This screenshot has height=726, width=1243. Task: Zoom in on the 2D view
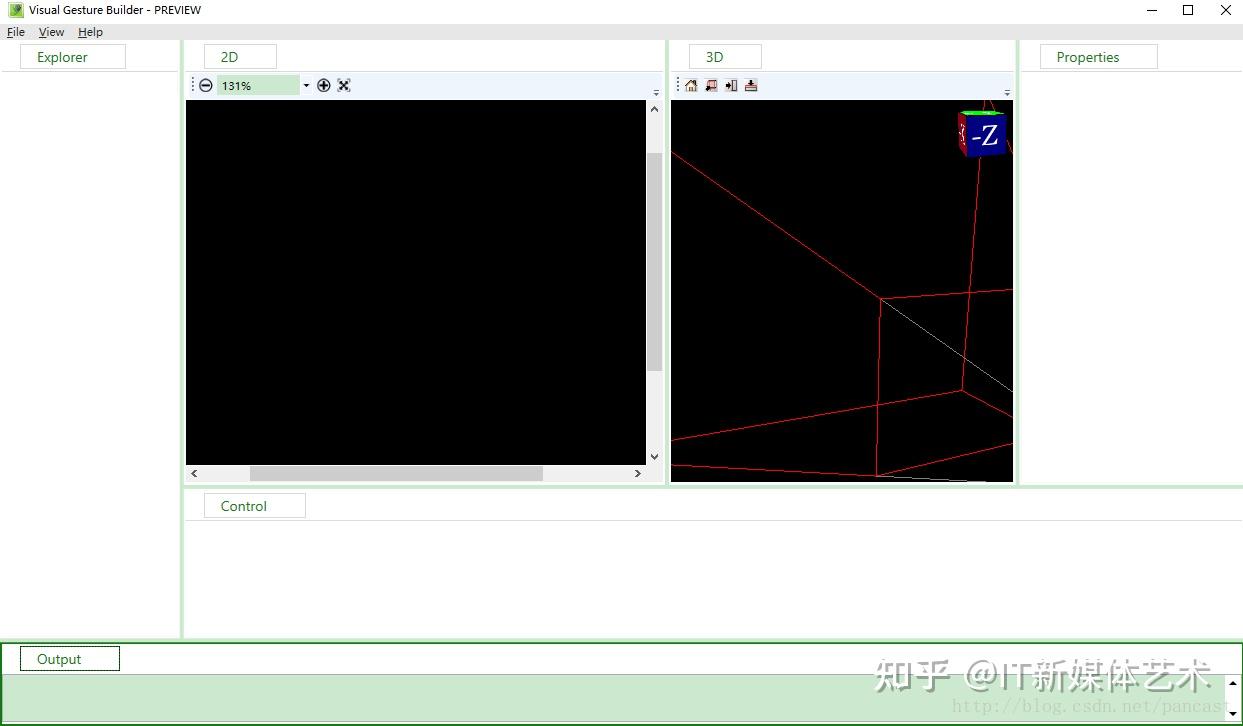tap(324, 85)
